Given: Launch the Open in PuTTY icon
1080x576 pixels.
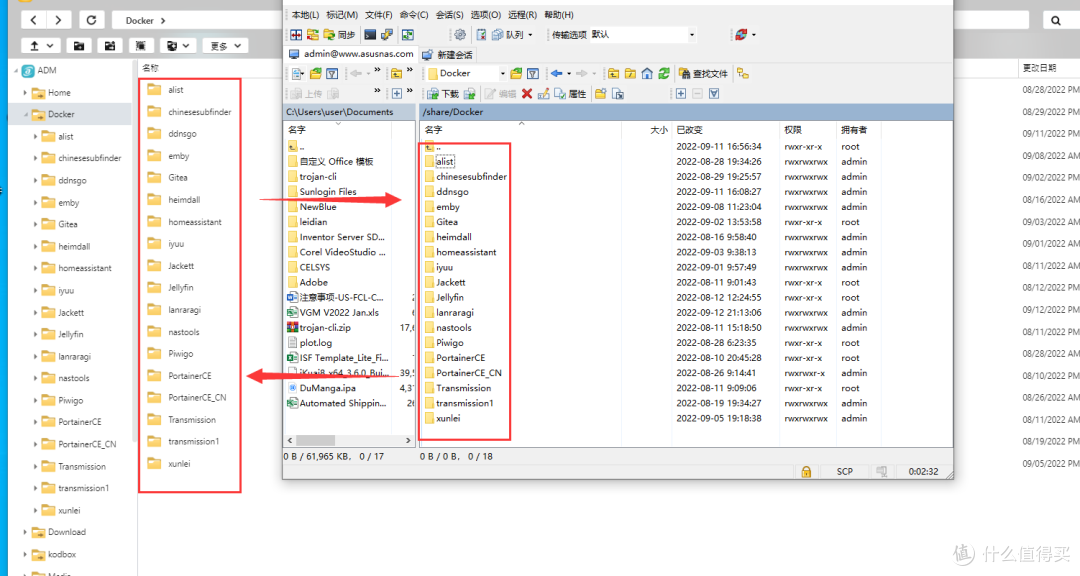Looking at the screenshot, I should [x=387, y=34].
